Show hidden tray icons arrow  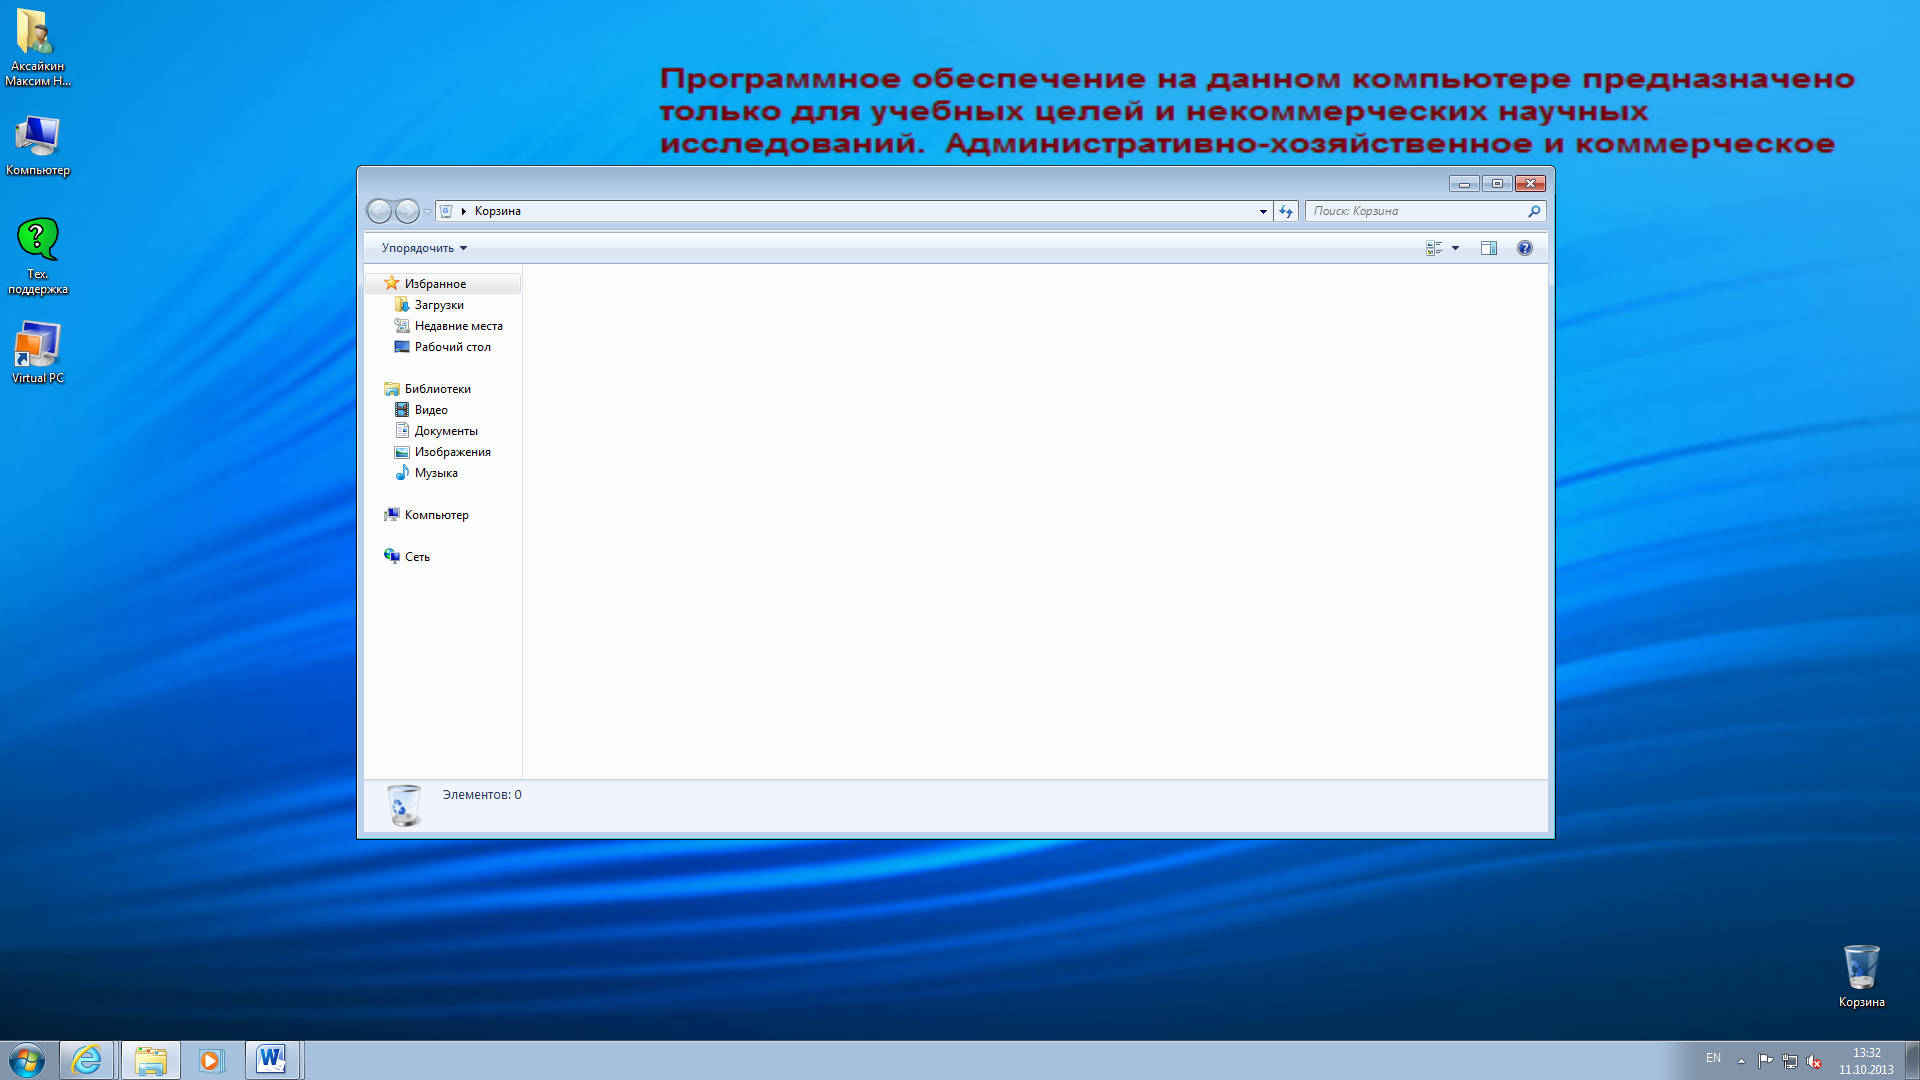[1741, 1061]
